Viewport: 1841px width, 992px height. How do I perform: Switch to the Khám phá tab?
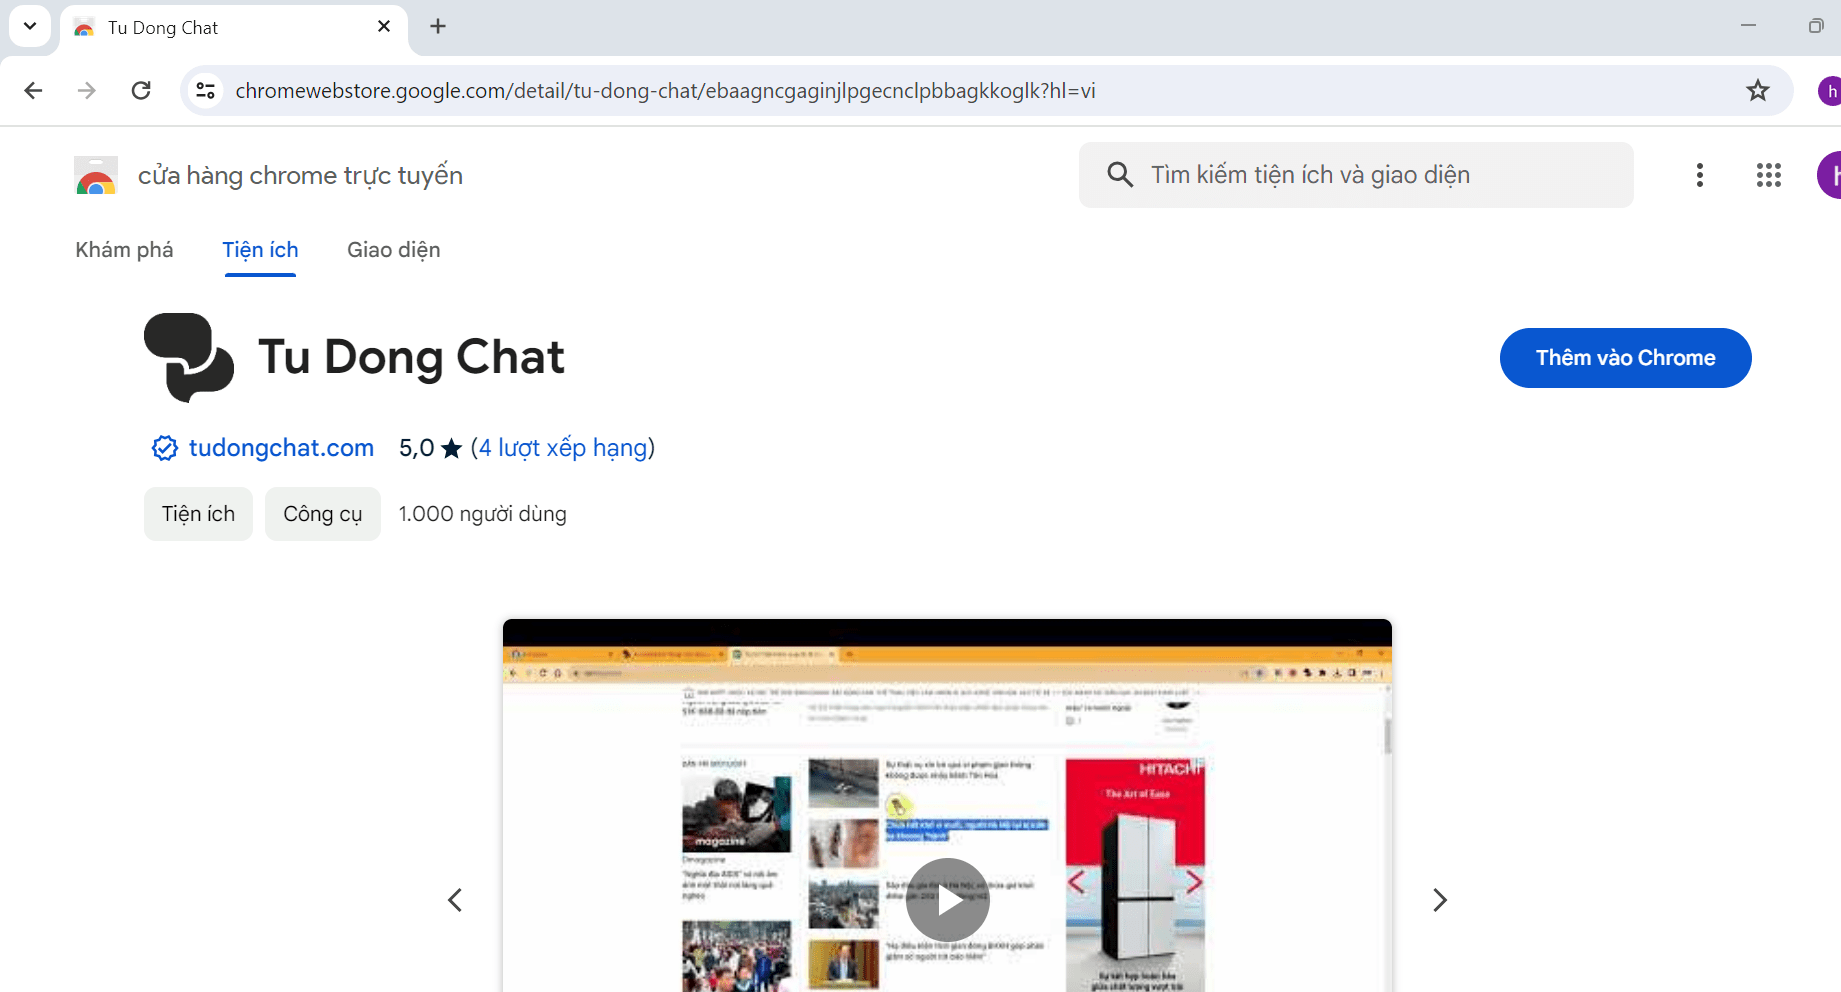point(124,250)
